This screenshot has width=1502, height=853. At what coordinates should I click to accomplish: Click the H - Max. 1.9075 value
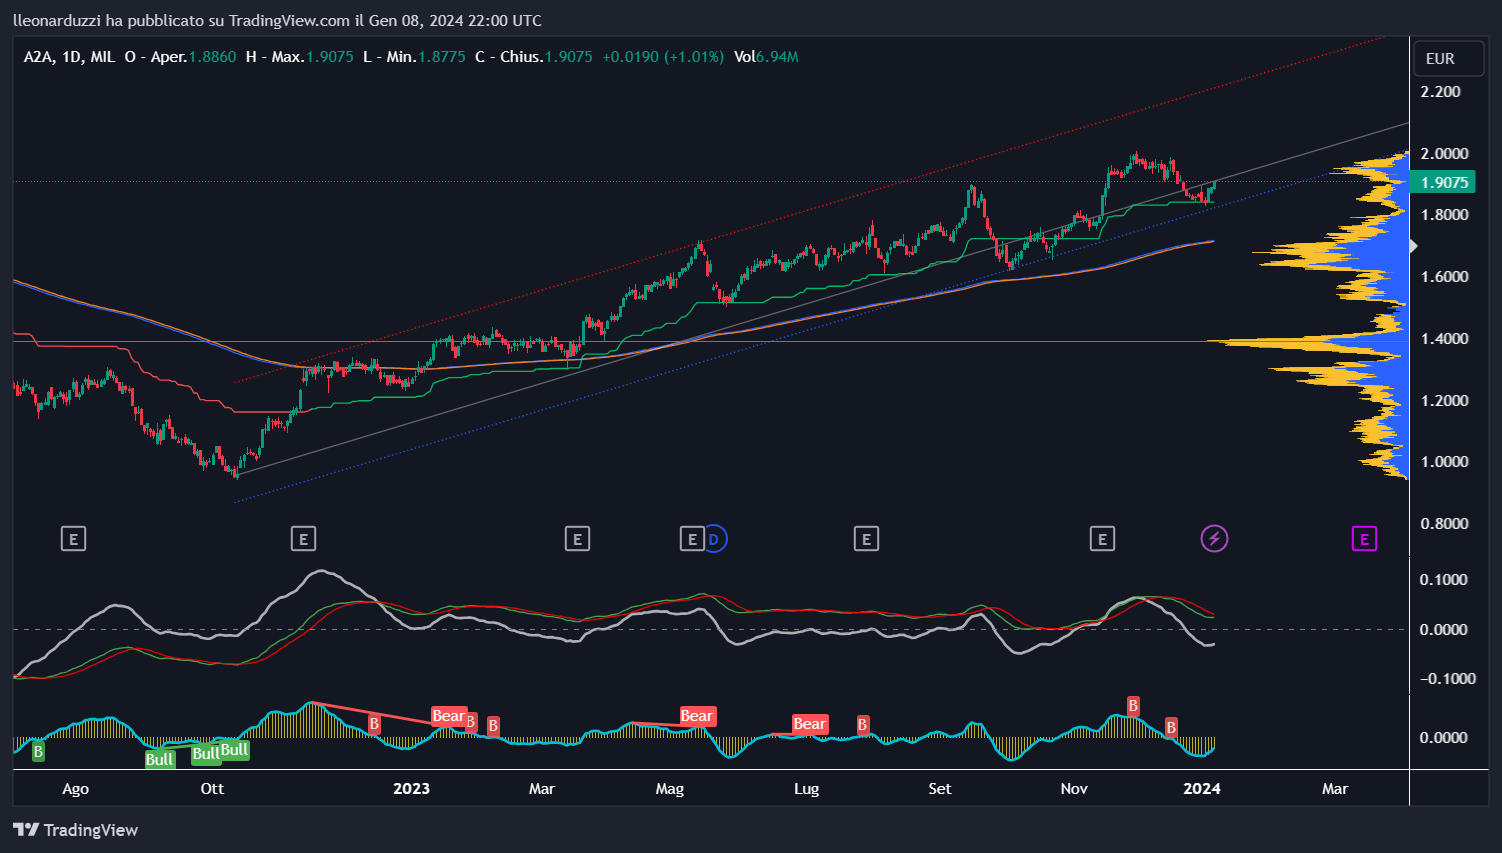coord(330,57)
